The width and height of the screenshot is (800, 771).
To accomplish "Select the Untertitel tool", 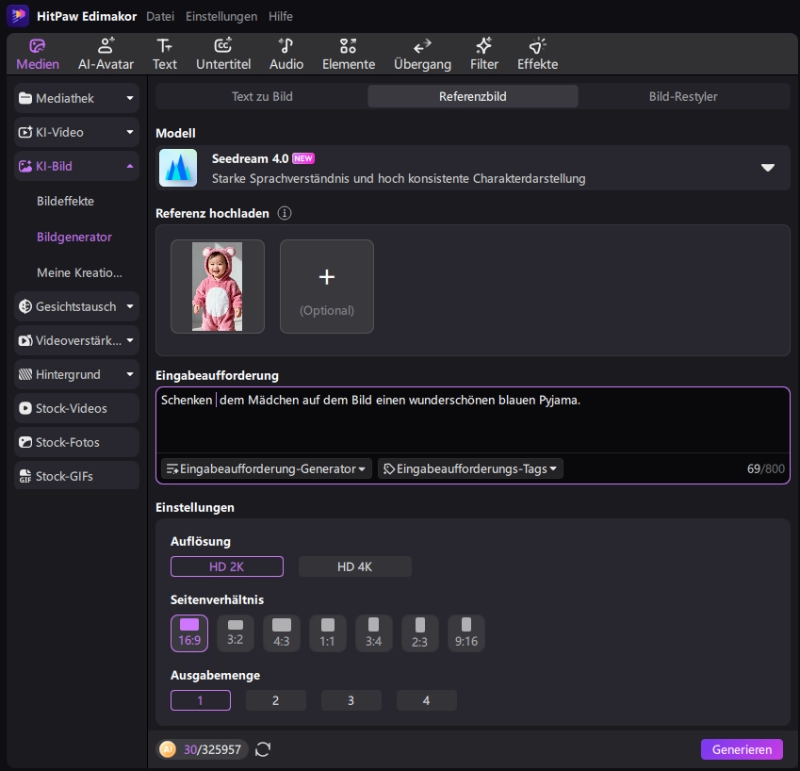I will (223, 53).
